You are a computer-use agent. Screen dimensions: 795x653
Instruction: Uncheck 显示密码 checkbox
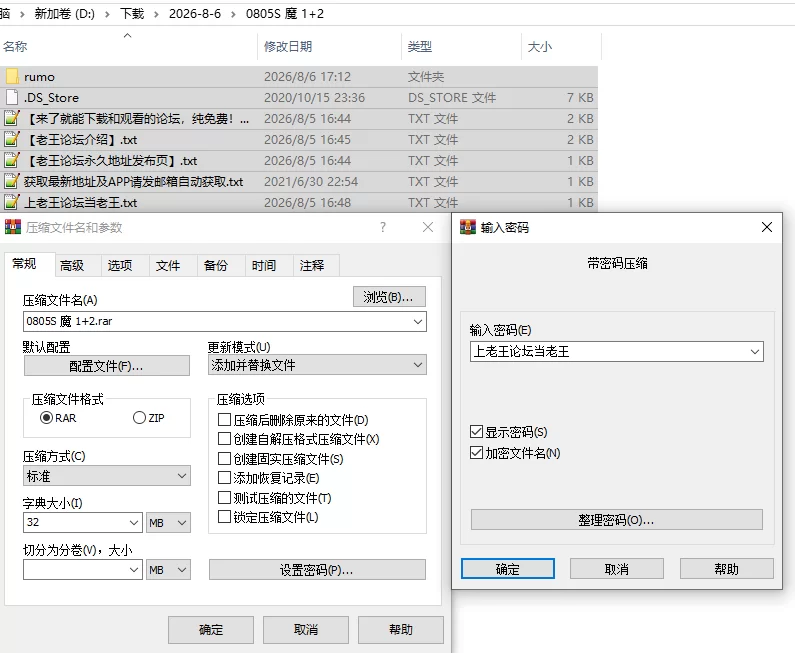(476, 432)
